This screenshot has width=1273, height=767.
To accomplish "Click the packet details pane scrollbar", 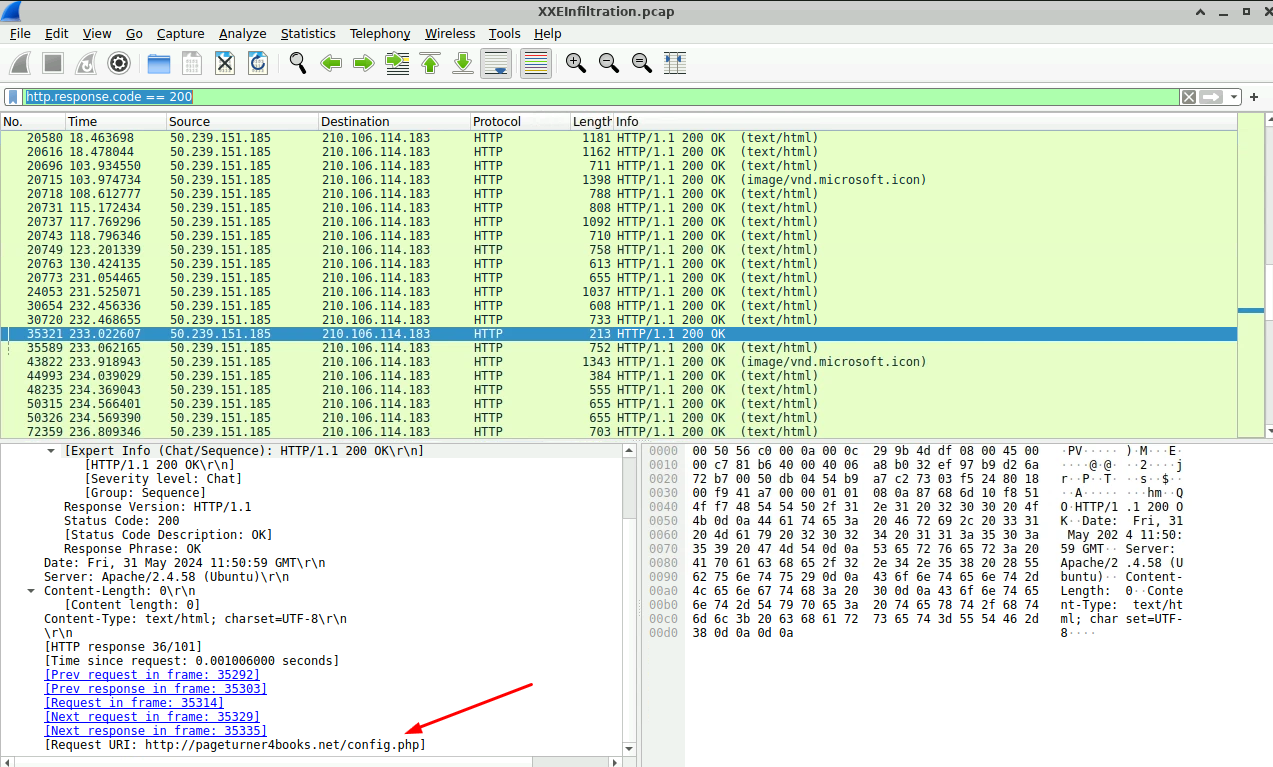I will [x=629, y=600].
